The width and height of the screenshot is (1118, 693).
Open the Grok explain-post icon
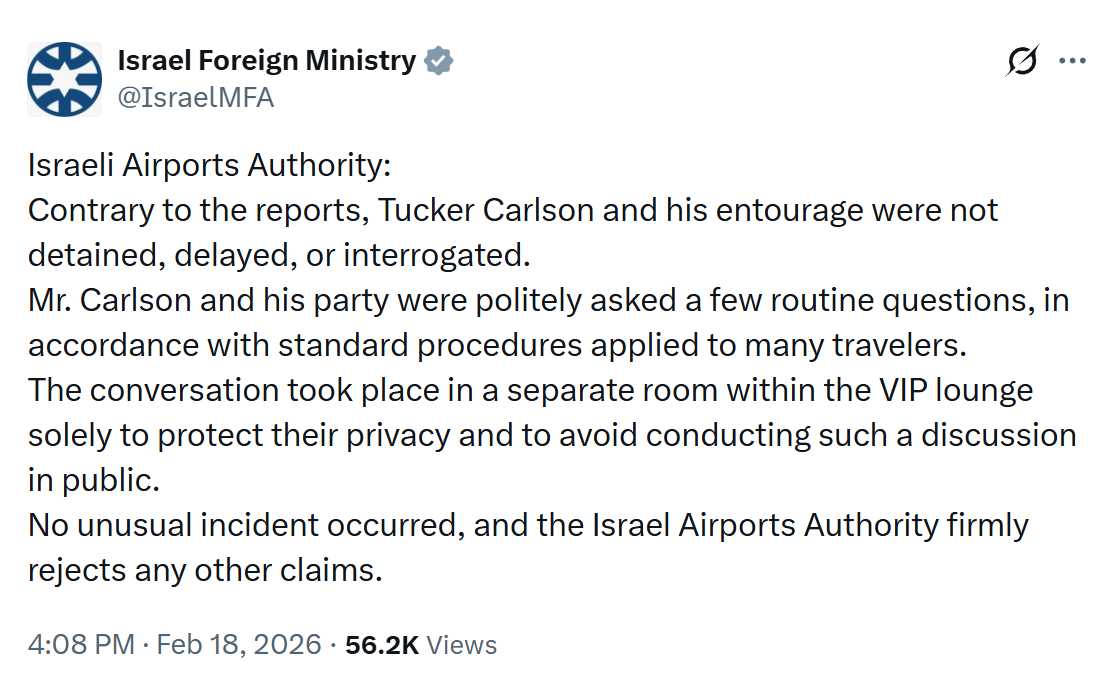pyautogui.click(x=1022, y=62)
